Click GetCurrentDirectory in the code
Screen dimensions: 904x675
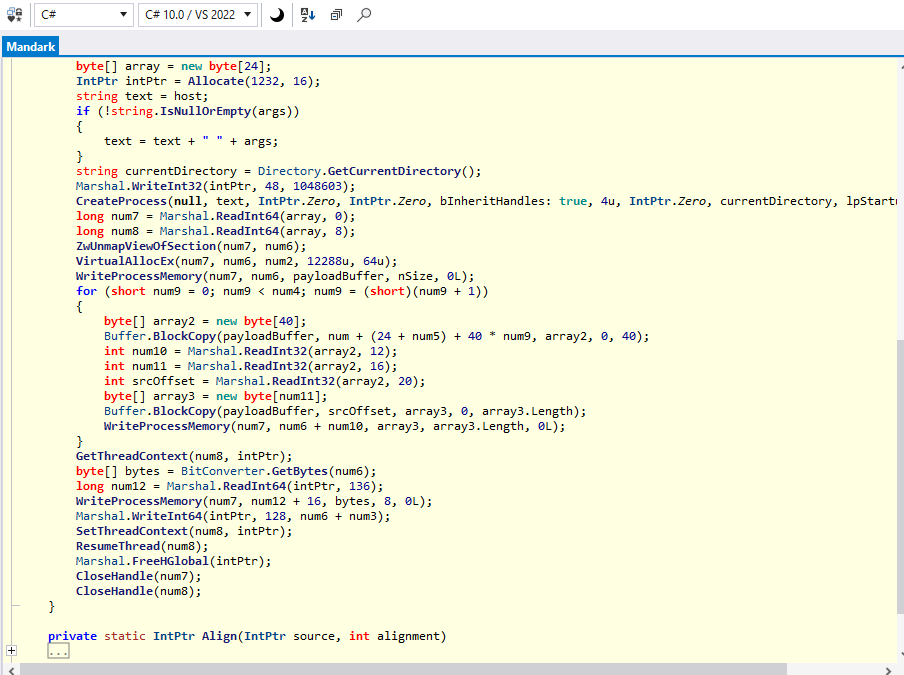point(394,171)
